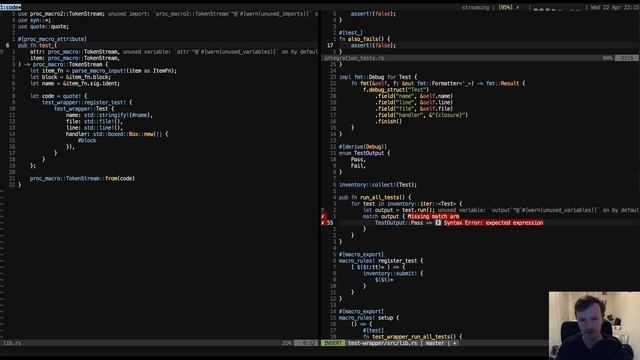
Task: Click 'fn also_fails() {' line
Action: click(x=364, y=39)
